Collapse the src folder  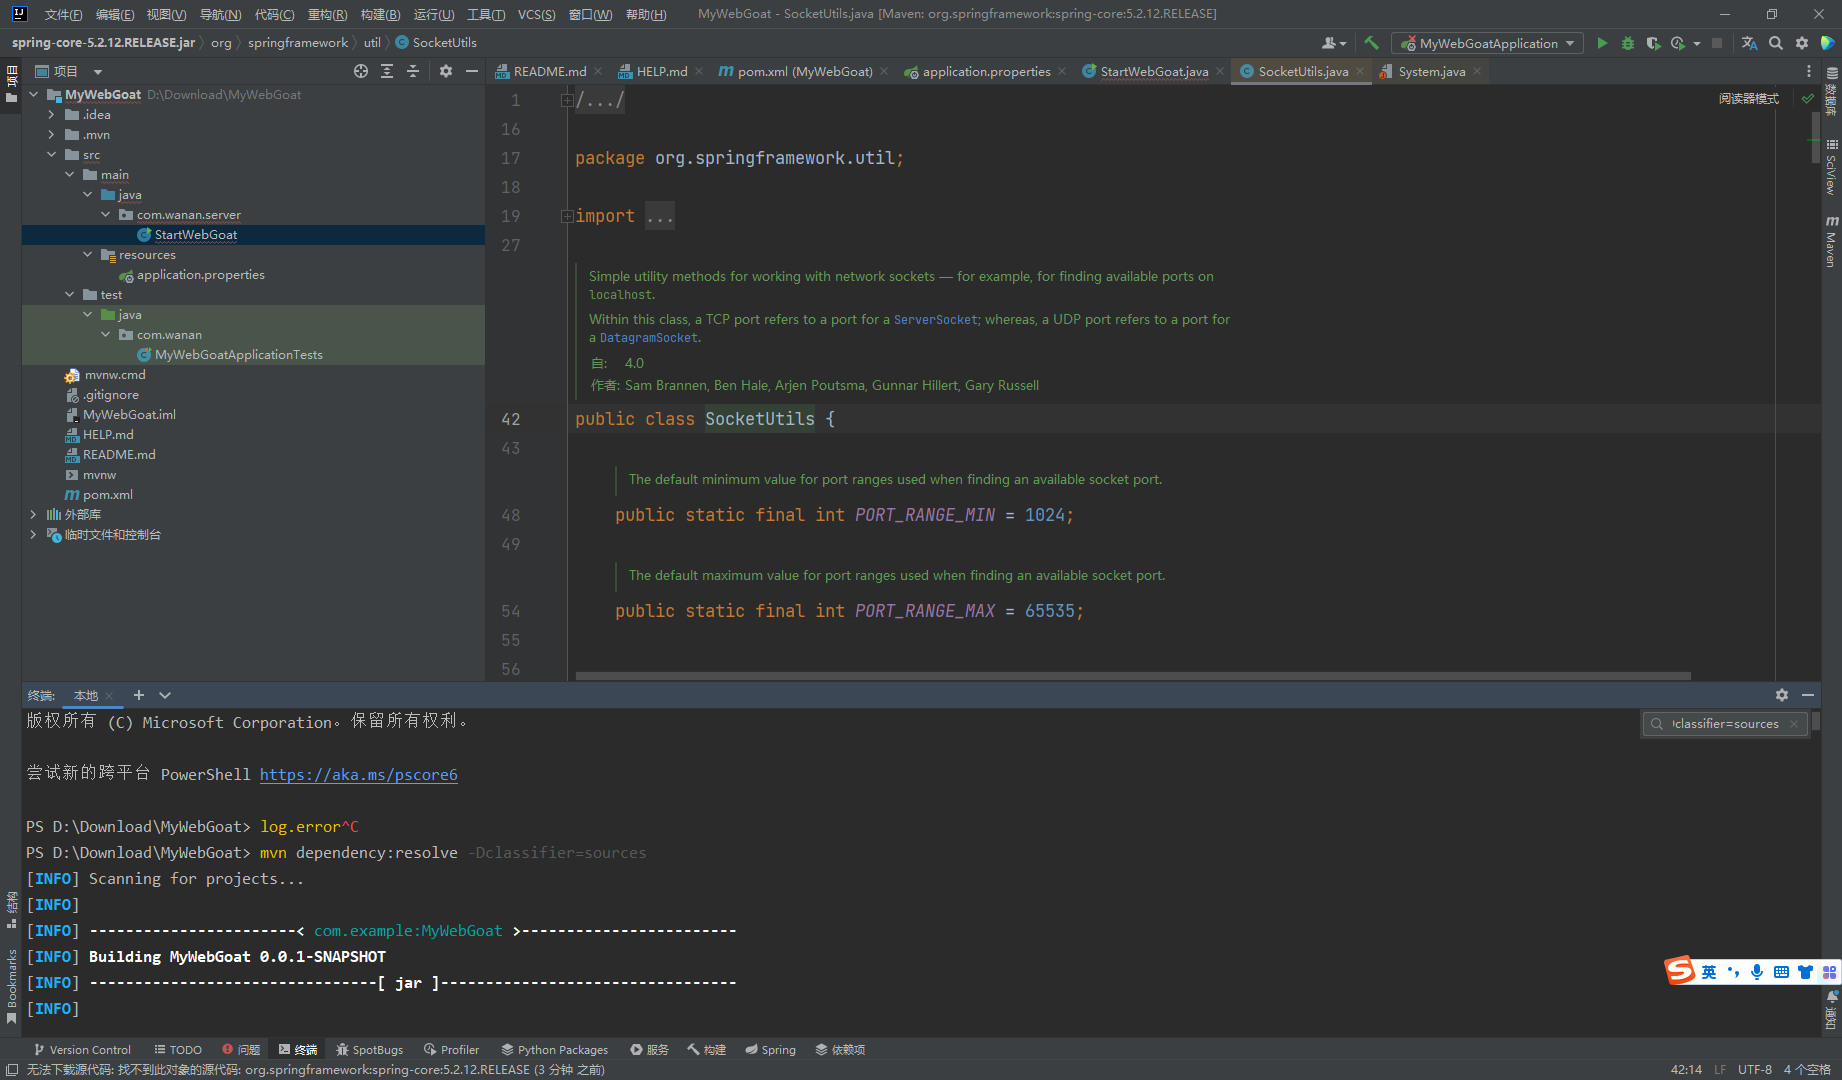[x=52, y=155]
